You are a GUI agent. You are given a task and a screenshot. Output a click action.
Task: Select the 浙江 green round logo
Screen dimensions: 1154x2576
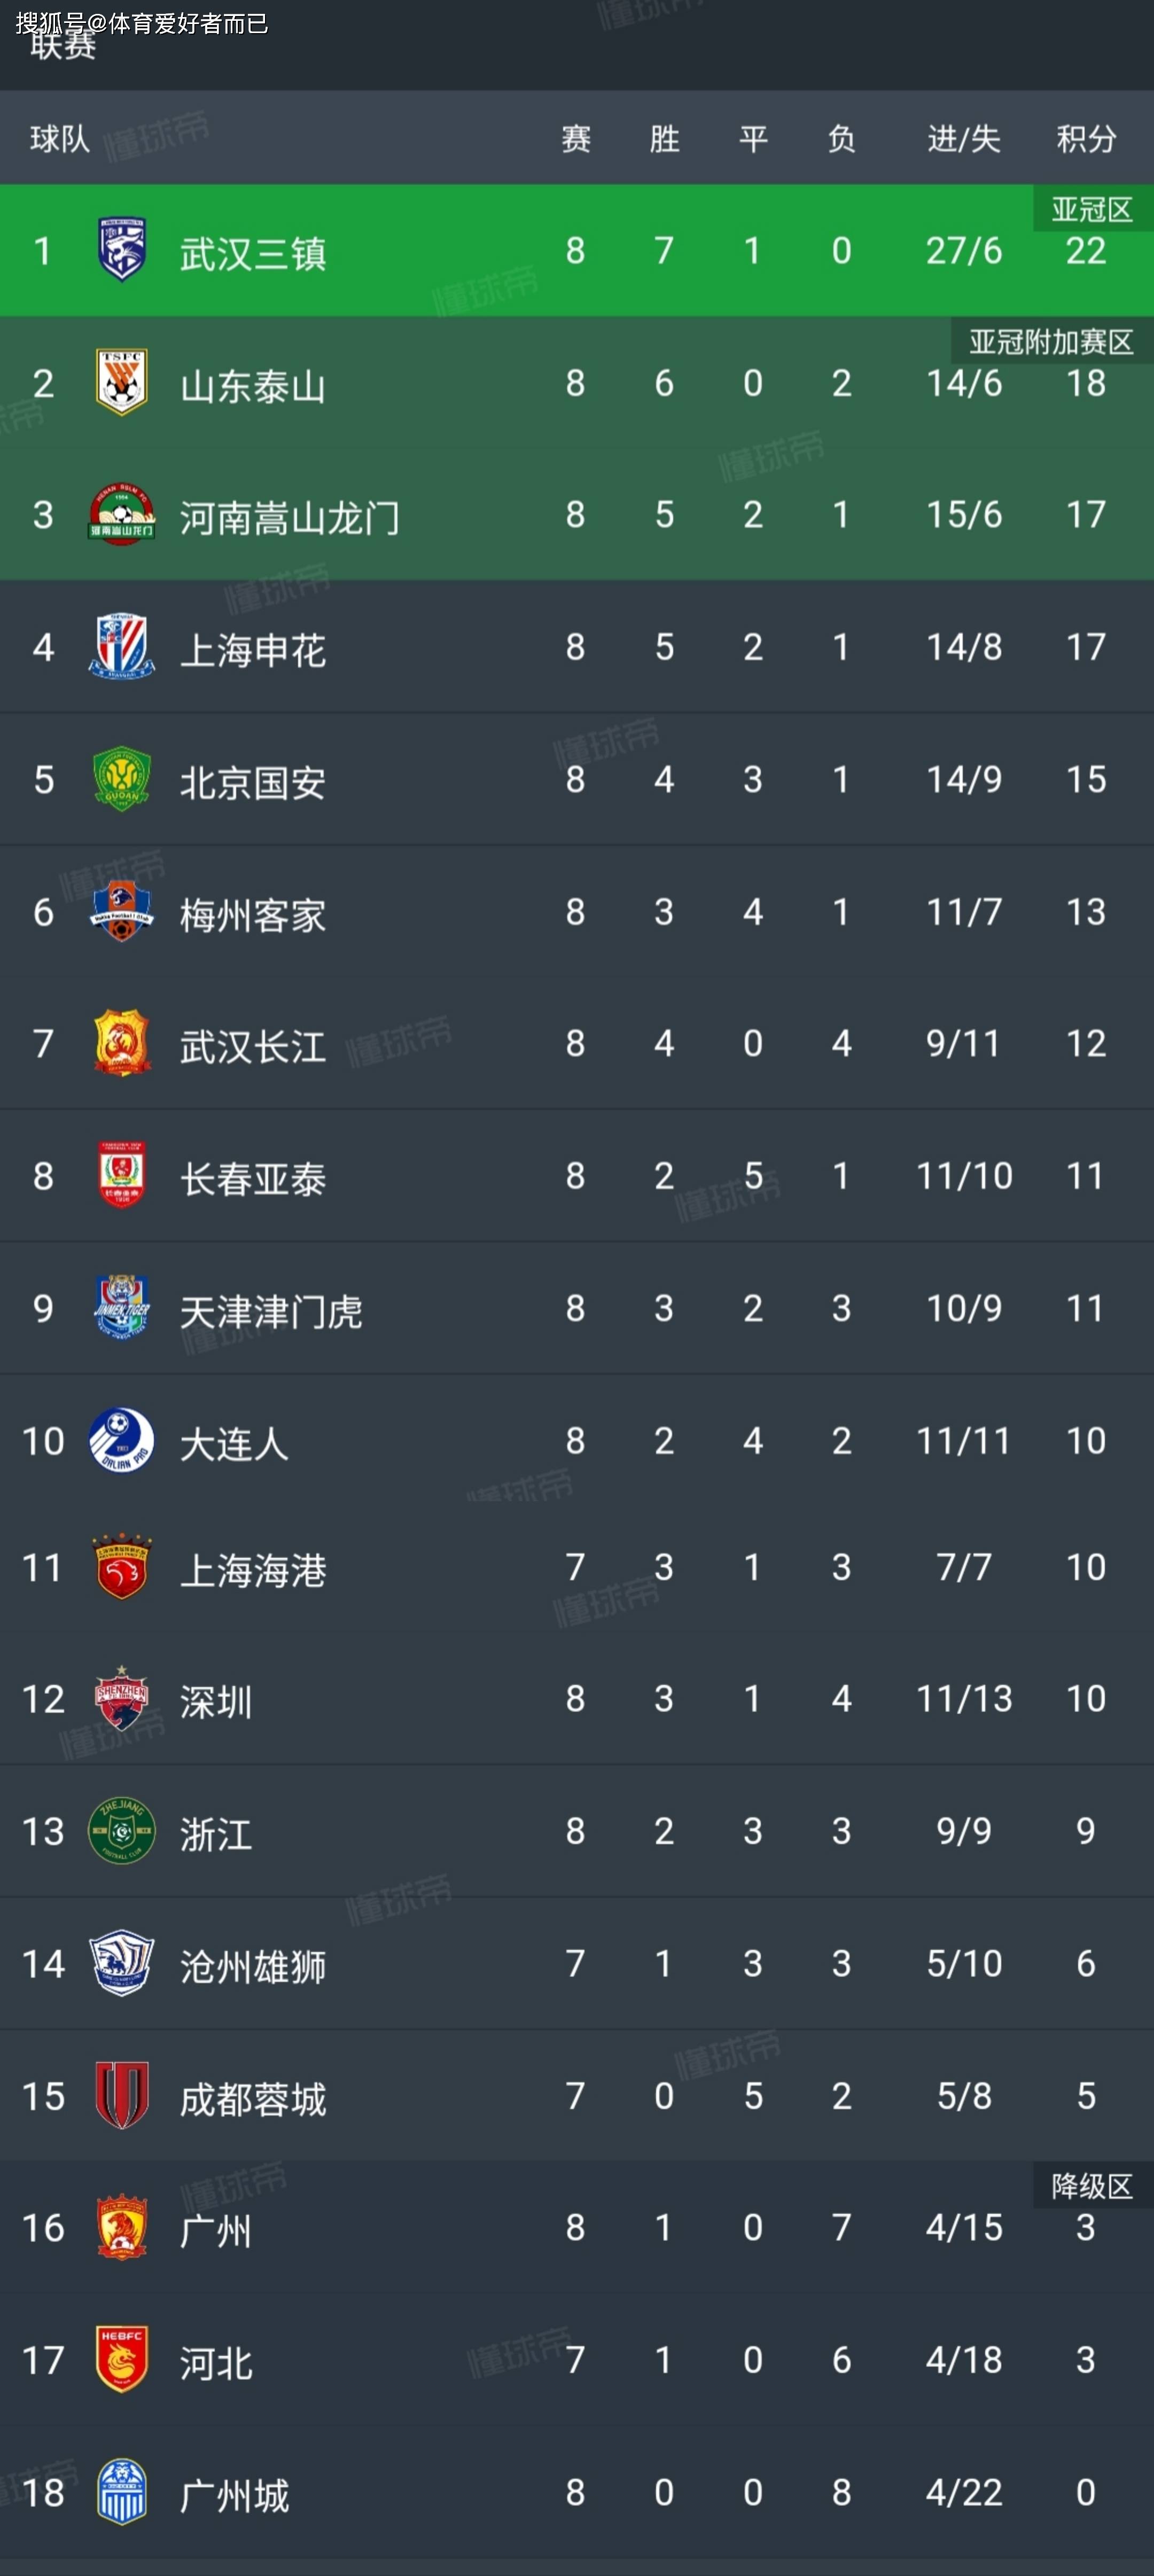pyautogui.click(x=122, y=1830)
